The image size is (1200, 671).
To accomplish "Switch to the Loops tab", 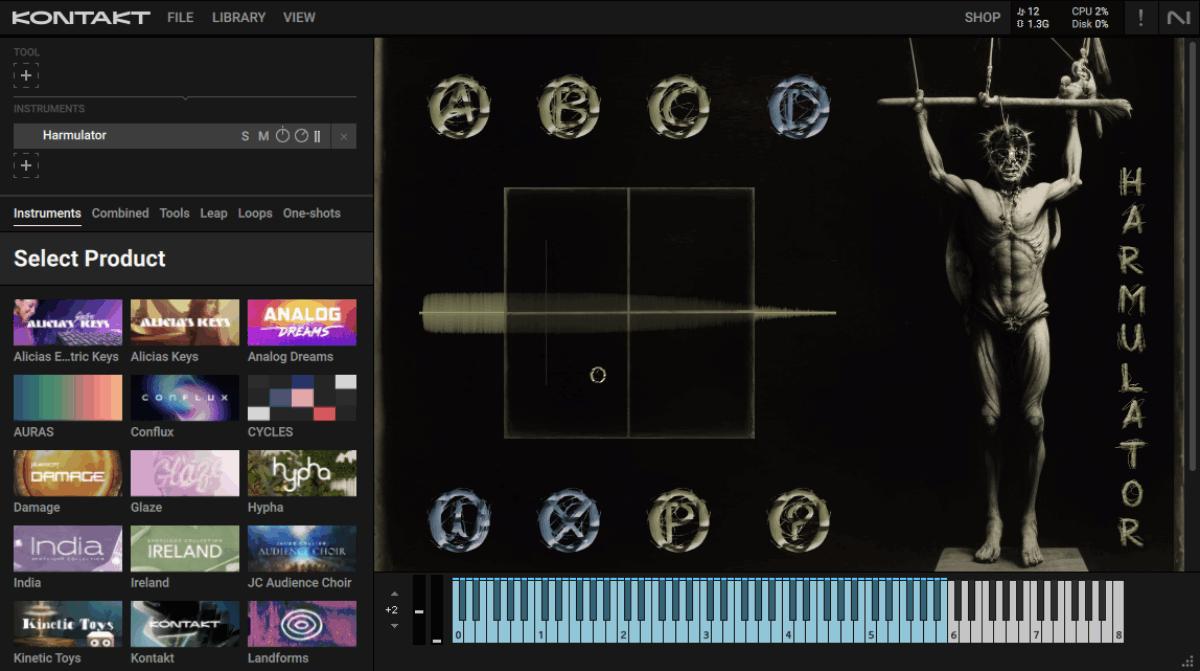I will click(x=255, y=213).
